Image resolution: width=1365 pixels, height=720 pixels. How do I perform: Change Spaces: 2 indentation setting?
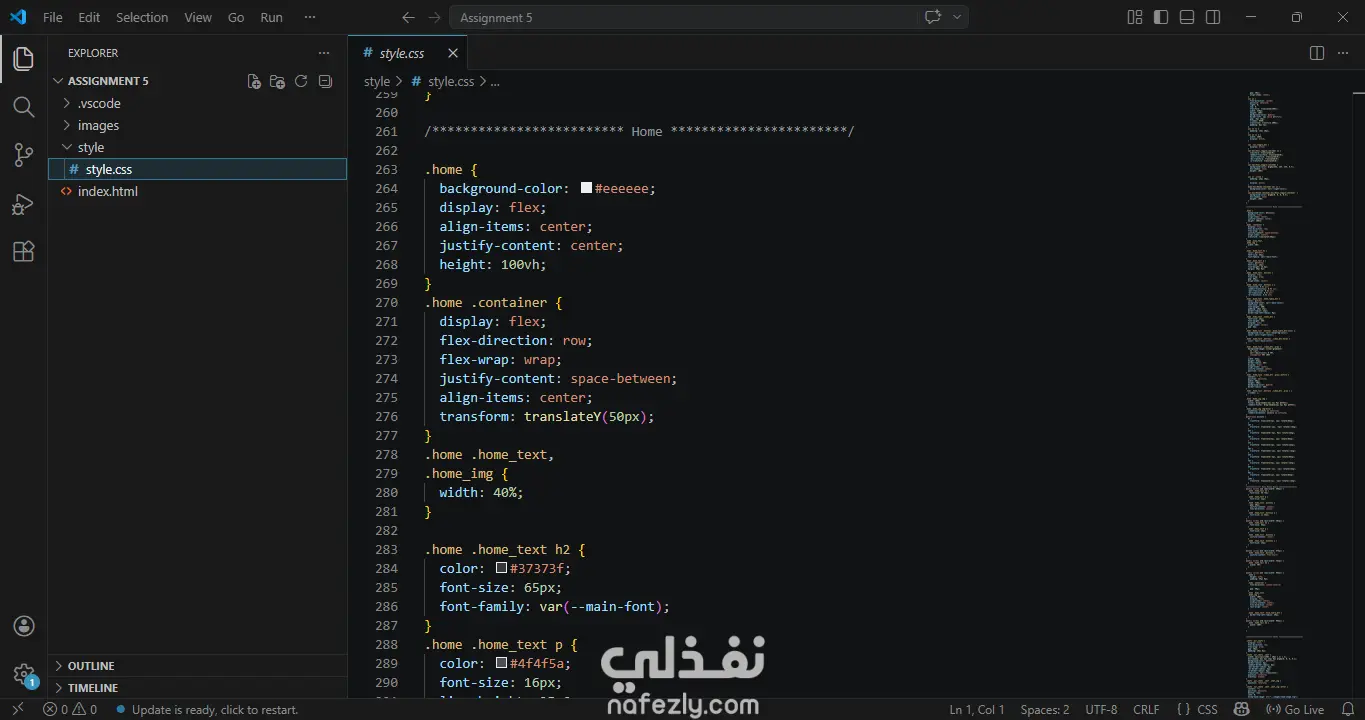click(1045, 709)
